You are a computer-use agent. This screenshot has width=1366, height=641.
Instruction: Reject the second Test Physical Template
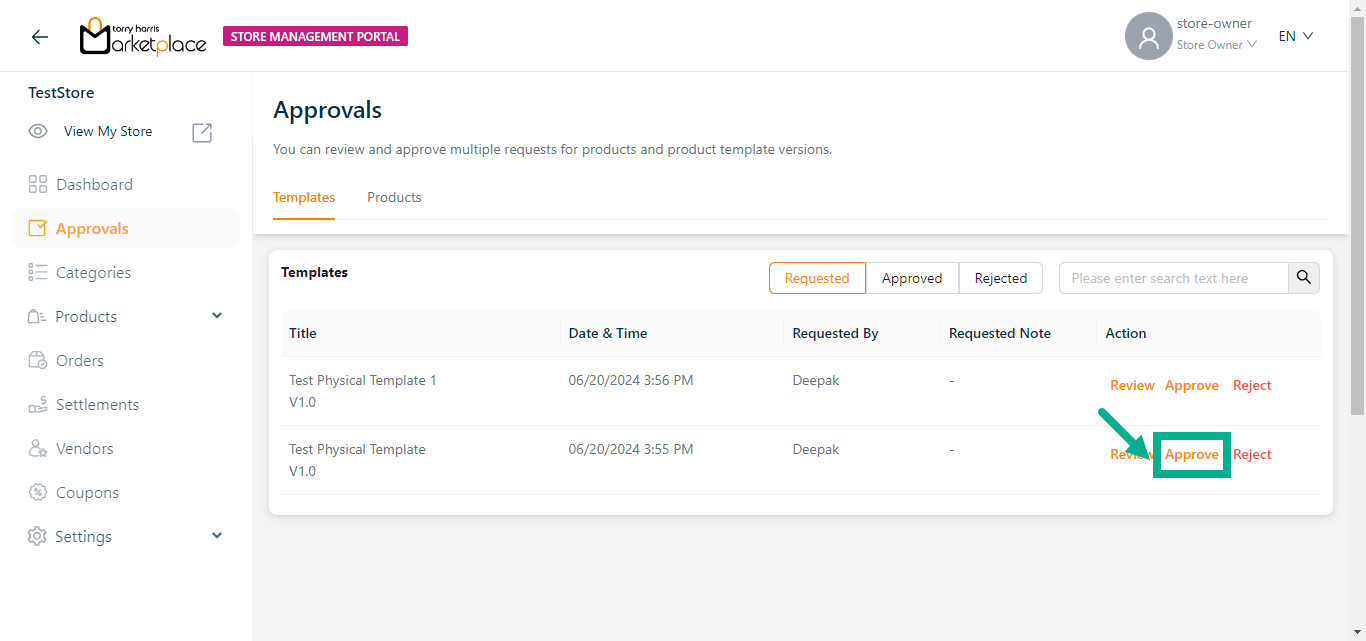pos(1252,454)
